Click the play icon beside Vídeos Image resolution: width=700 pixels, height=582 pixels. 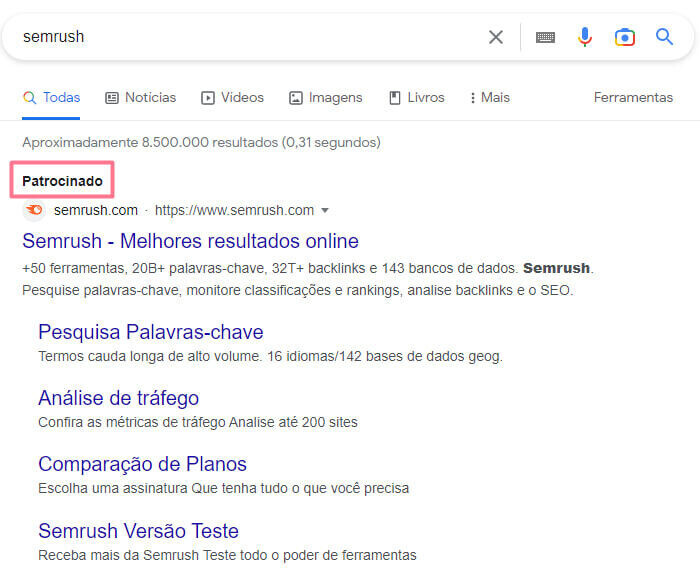click(x=208, y=98)
